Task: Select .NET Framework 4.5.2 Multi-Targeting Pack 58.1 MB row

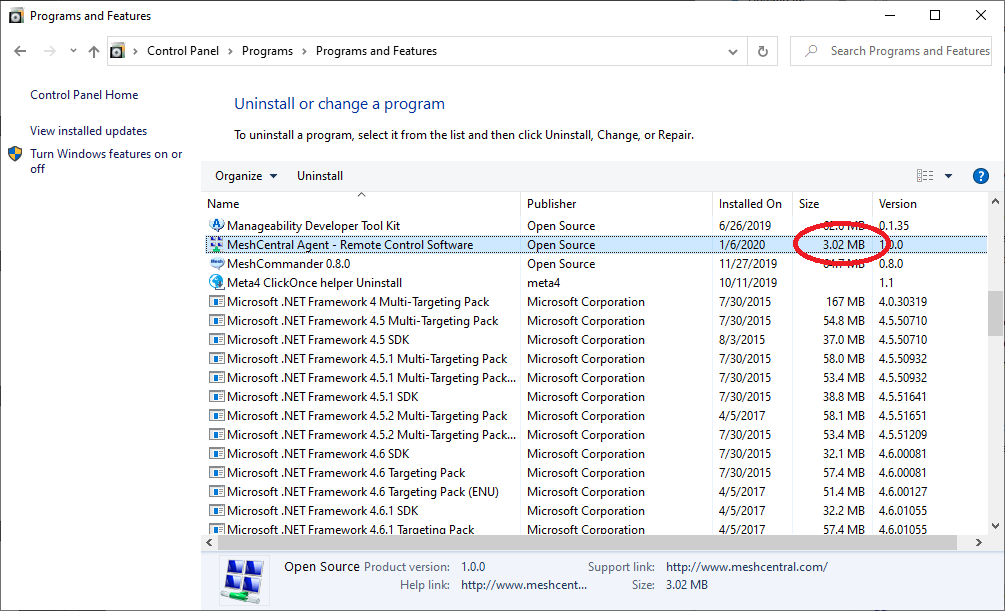Action: point(596,415)
